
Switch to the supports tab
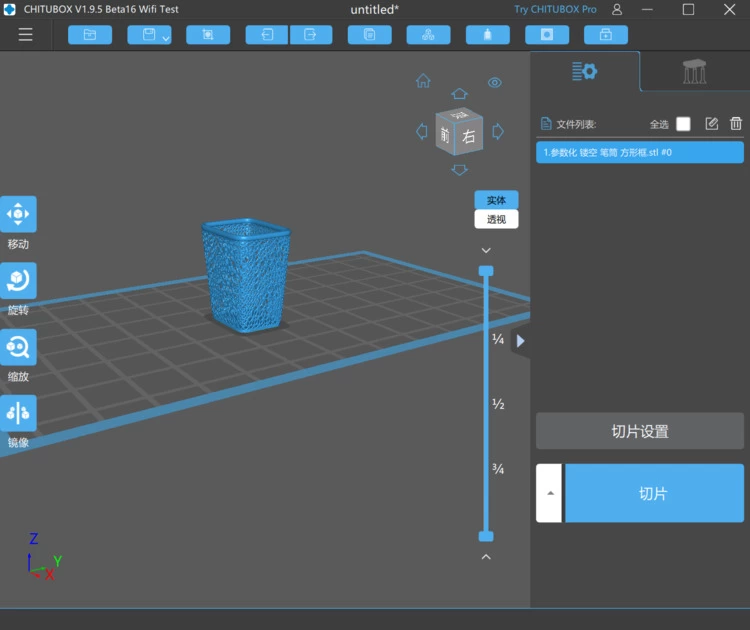tap(694, 72)
